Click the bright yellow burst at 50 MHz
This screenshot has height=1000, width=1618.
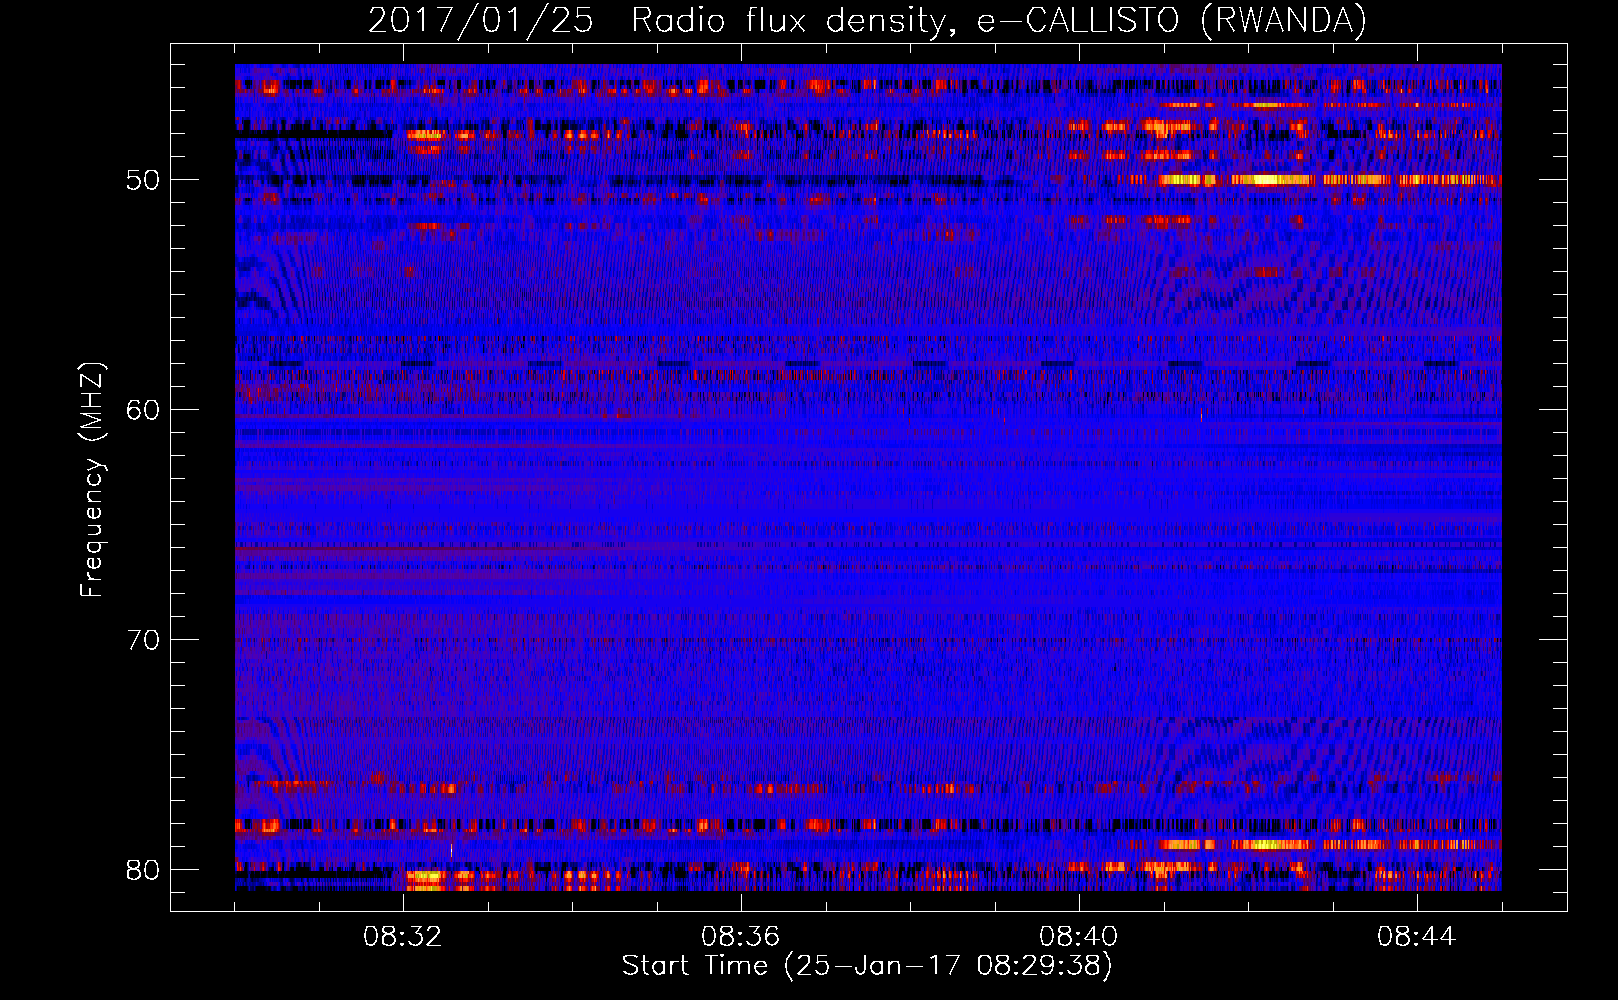pos(1270,180)
